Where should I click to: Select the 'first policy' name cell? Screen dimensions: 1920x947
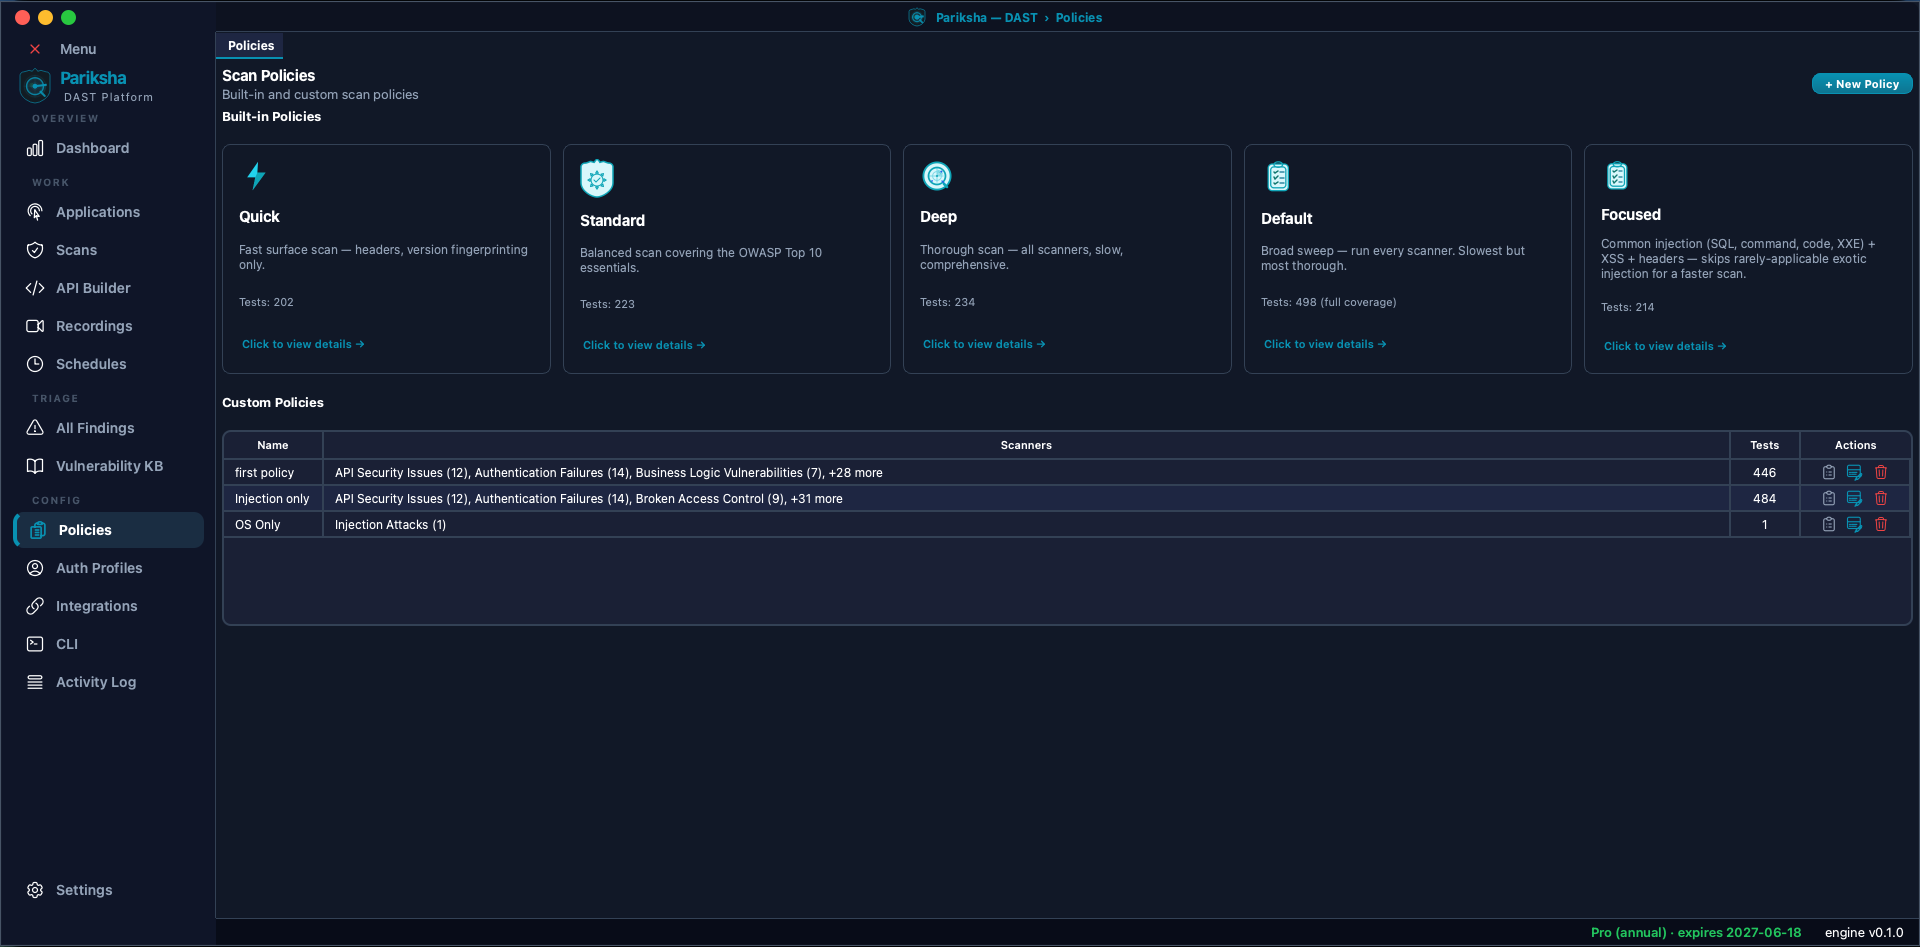click(x=273, y=473)
